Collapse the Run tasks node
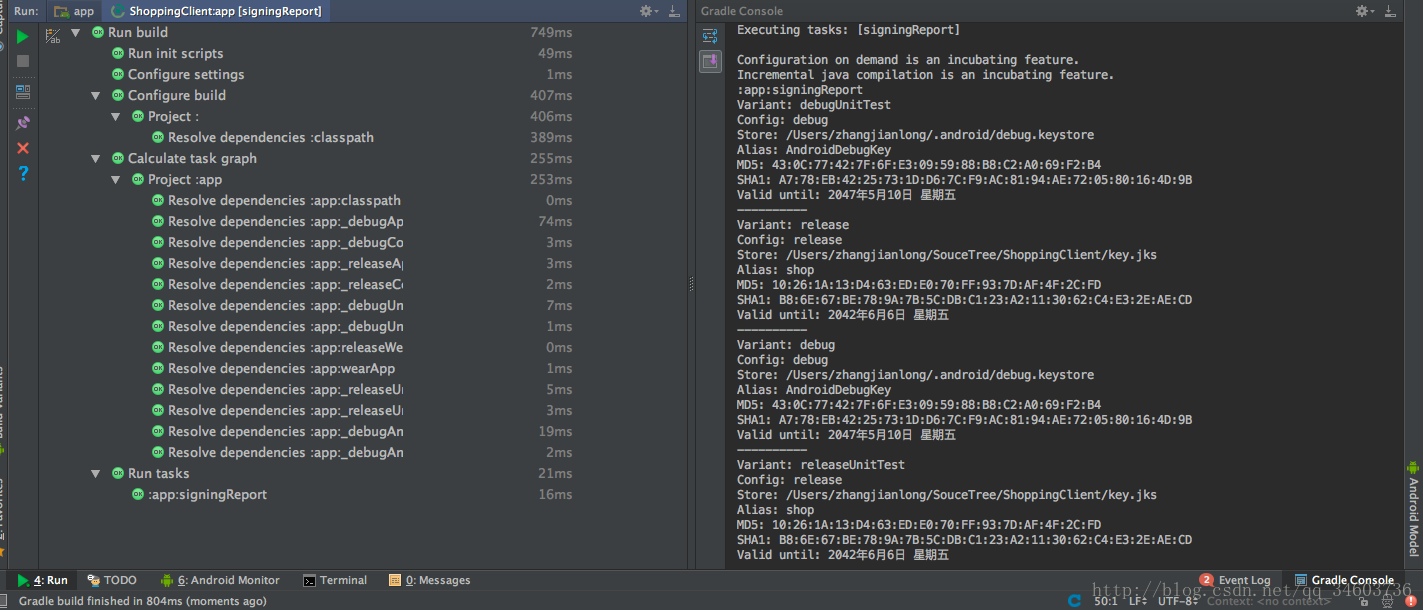 (96, 473)
